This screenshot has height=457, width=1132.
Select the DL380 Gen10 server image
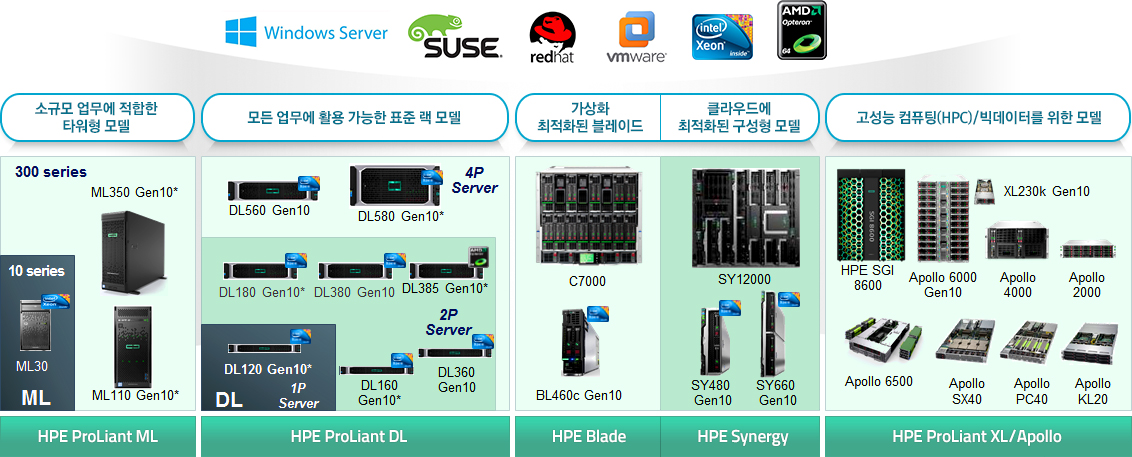(x=356, y=271)
